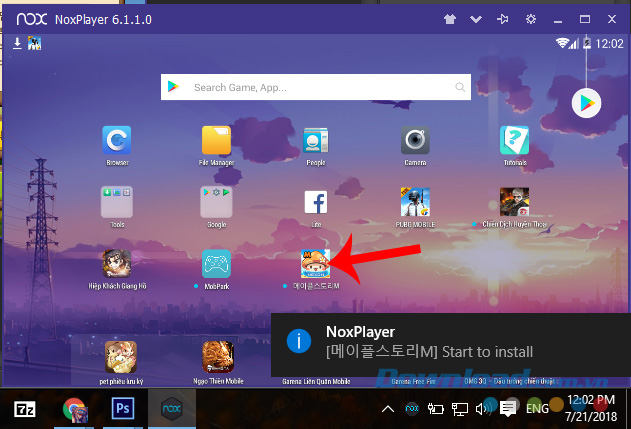The width and height of the screenshot is (631, 429).
Task: Open the Tools folder
Action: (117, 202)
